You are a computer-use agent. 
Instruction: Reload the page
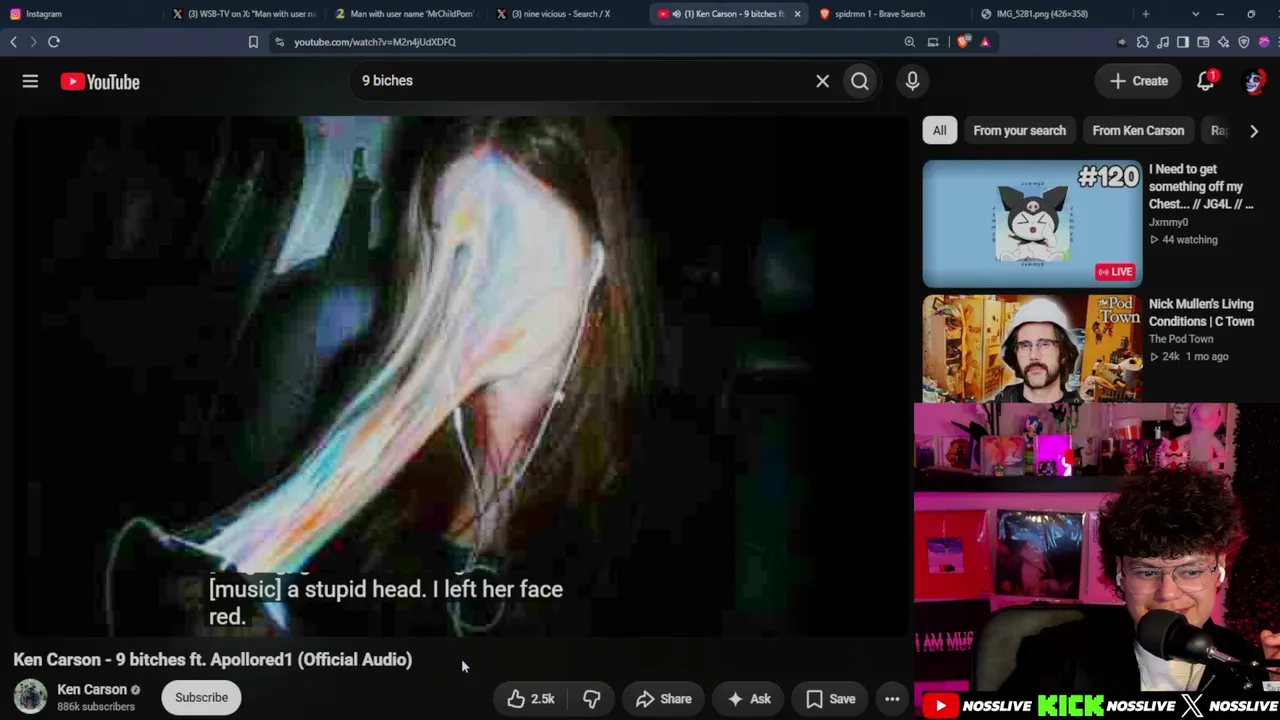point(54,42)
